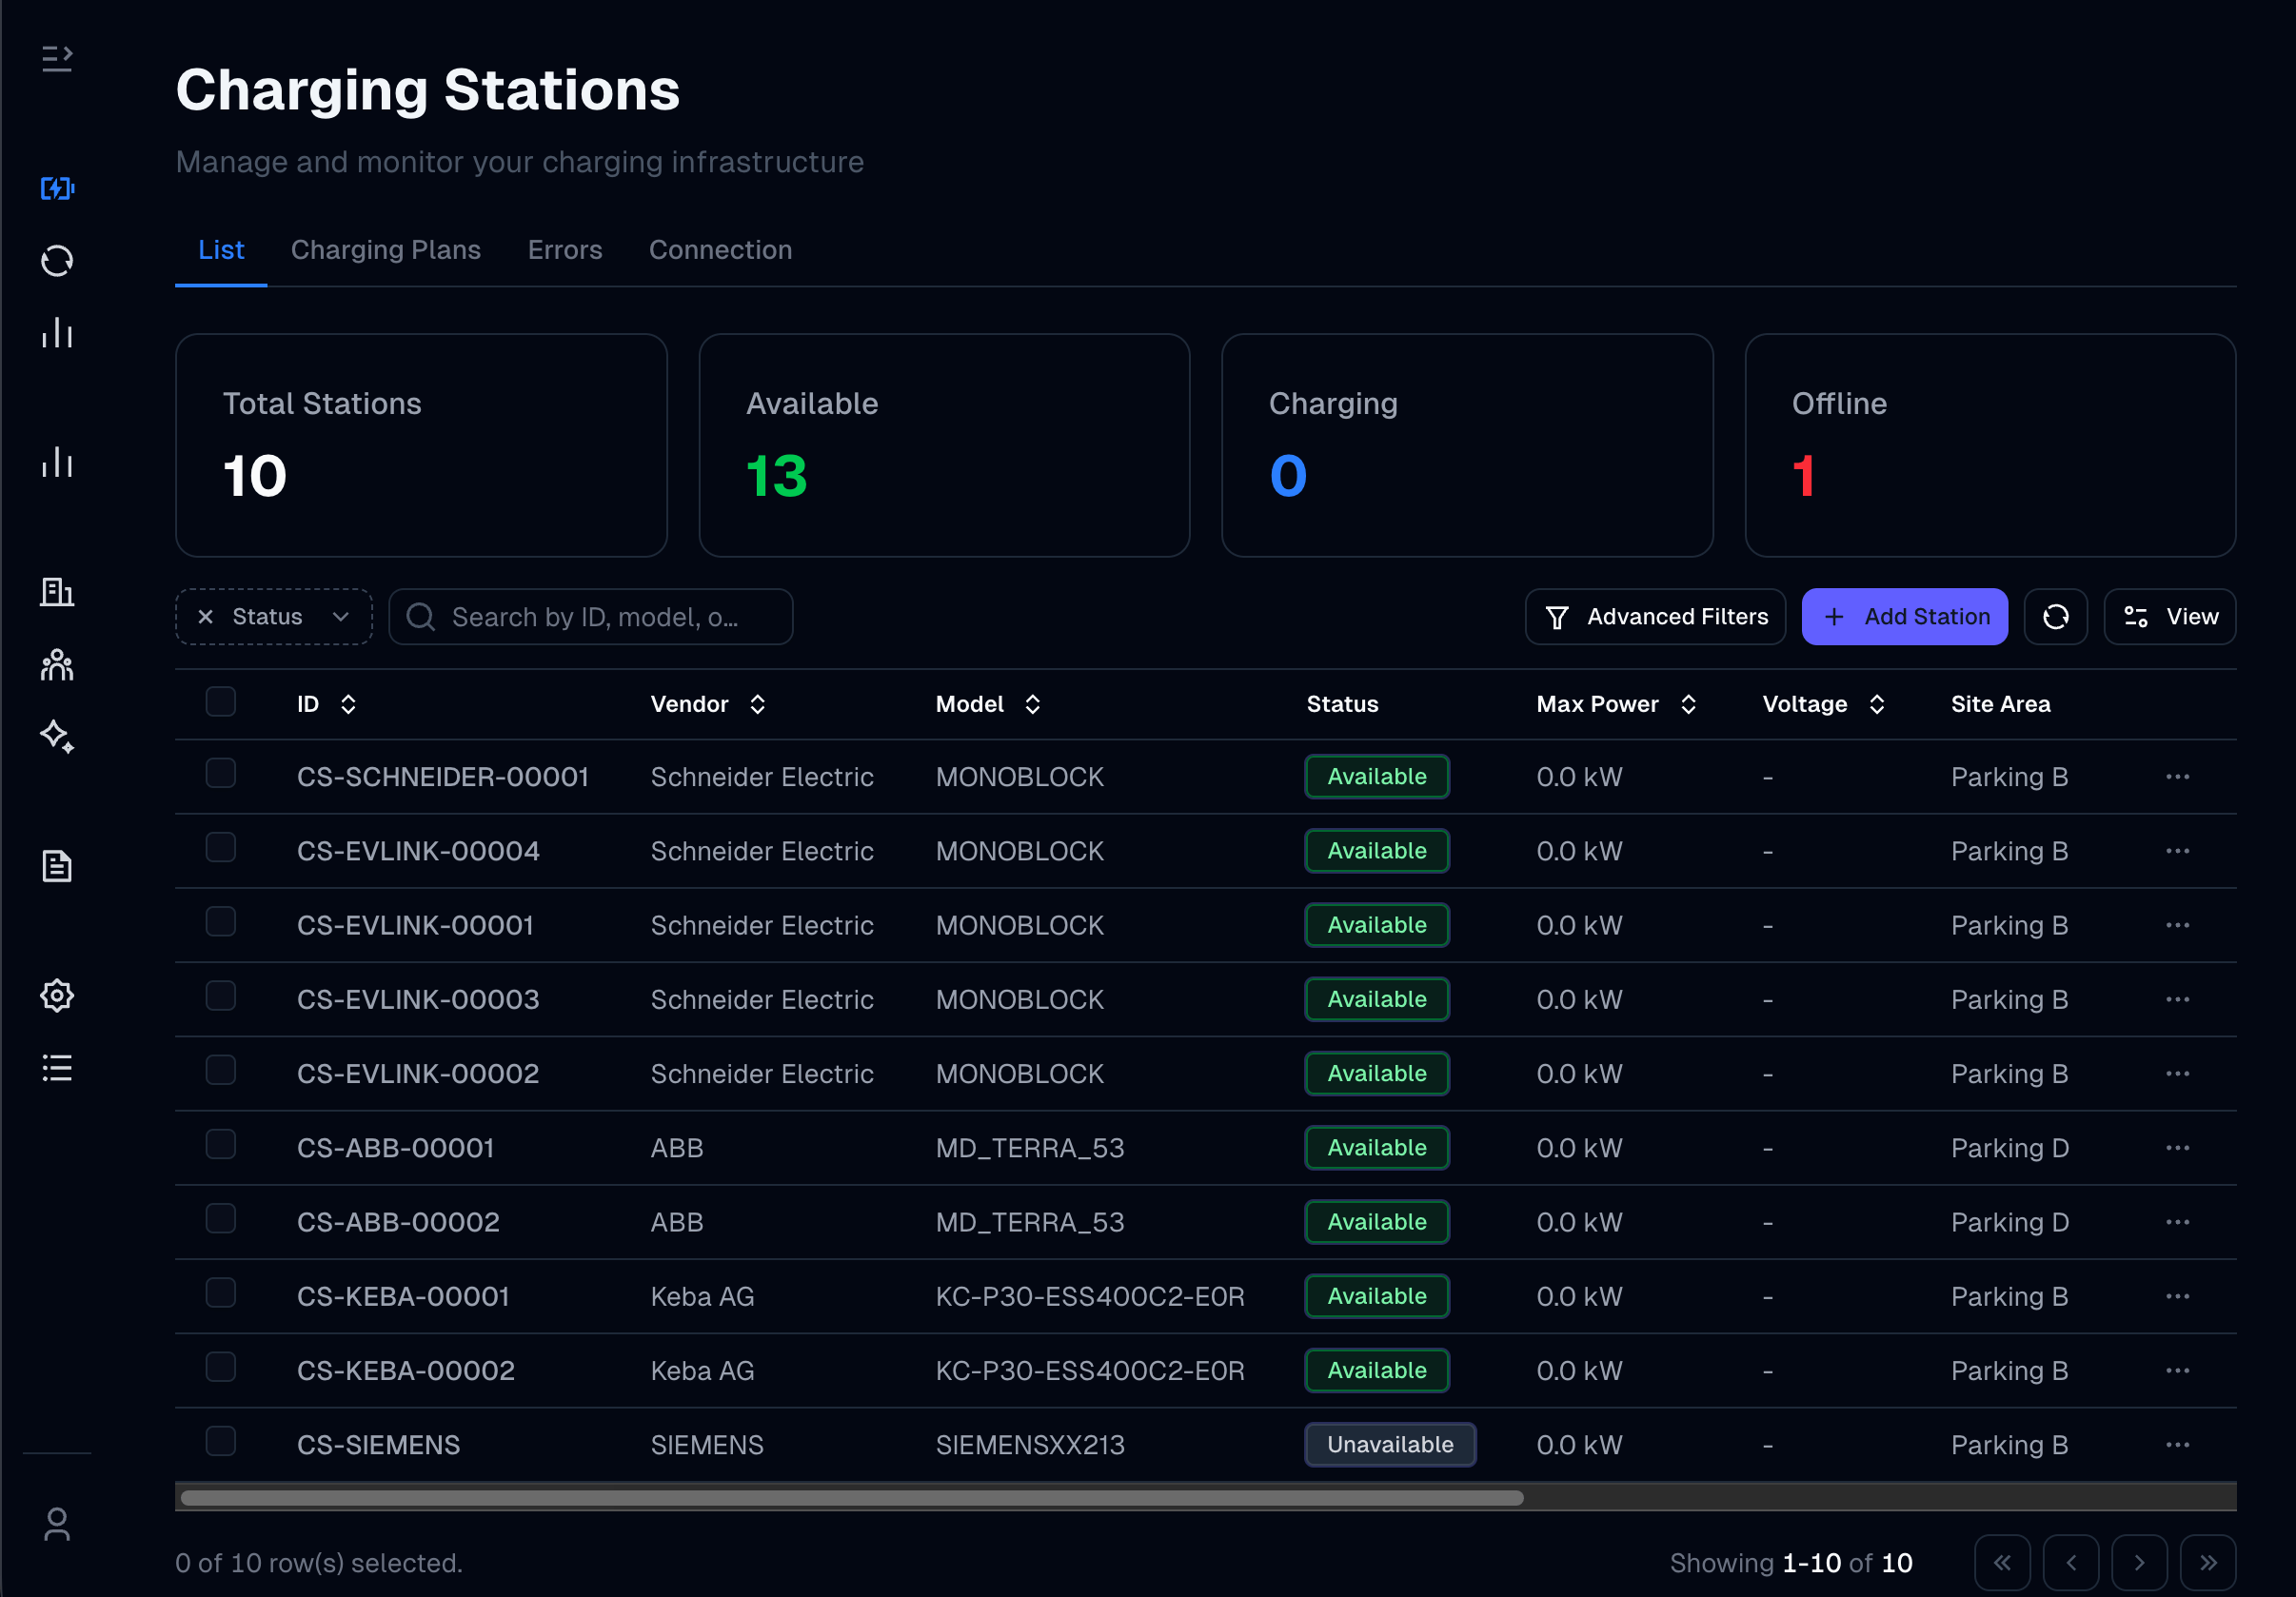This screenshot has height=1597, width=2296.
Task: Open the Errors tab
Action: click(x=564, y=250)
